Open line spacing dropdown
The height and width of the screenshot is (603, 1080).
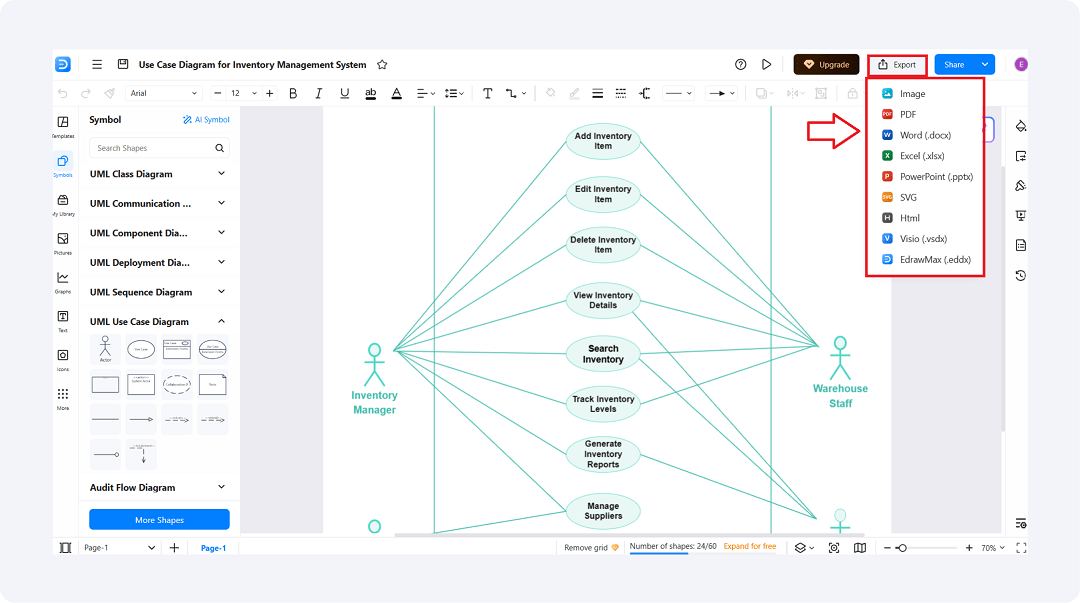click(454, 93)
